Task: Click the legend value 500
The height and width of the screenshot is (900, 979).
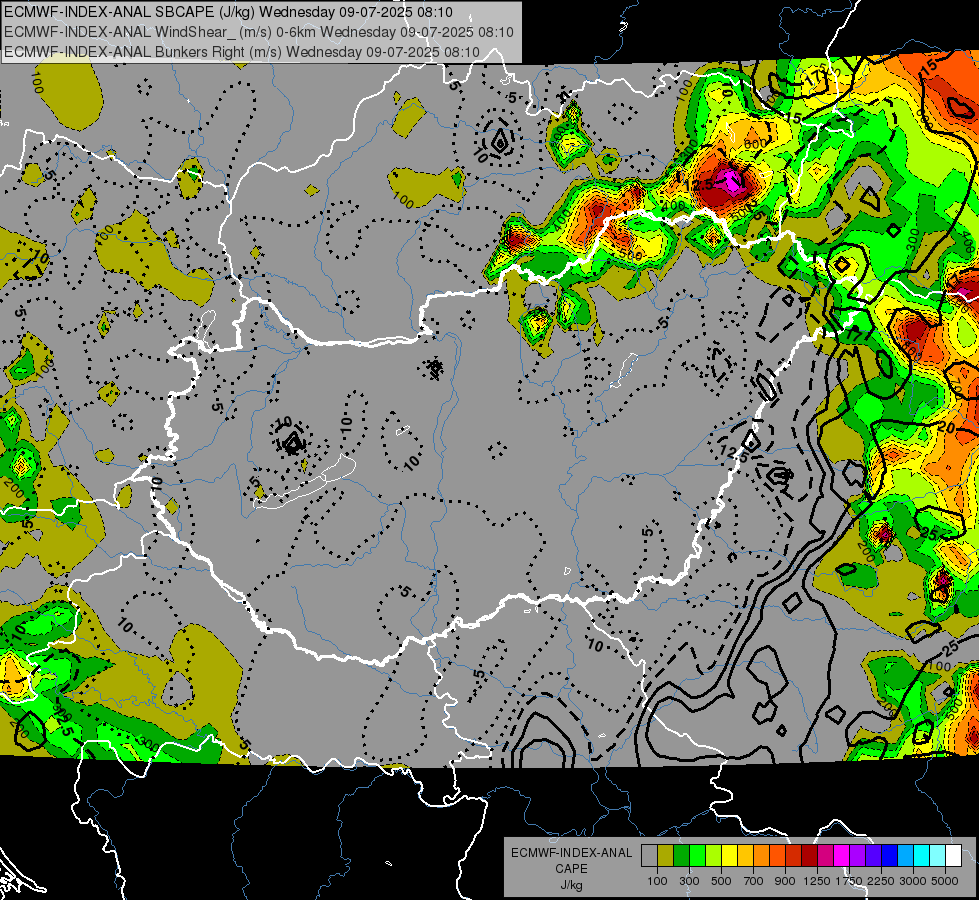Action: [x=721, y=881]
